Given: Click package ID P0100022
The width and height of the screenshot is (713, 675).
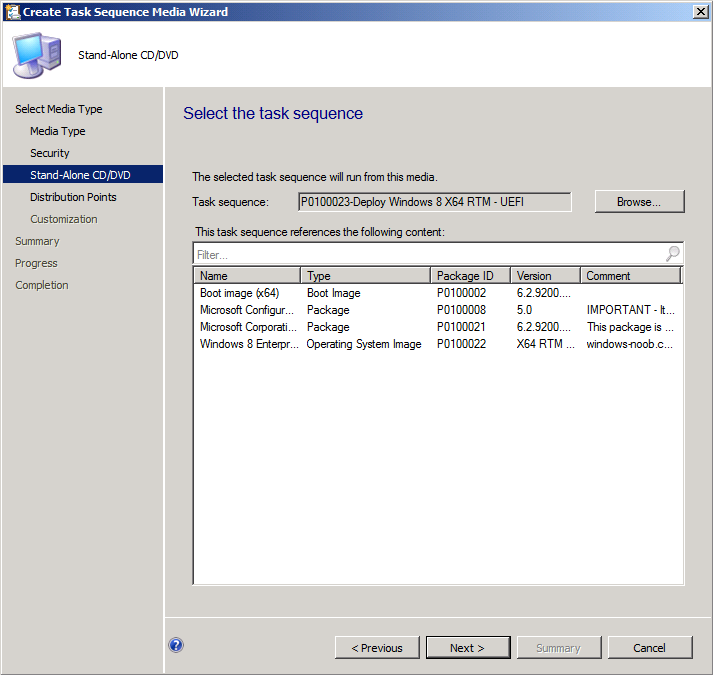Looking at the screenshot, I should click(x=461, y=344).
